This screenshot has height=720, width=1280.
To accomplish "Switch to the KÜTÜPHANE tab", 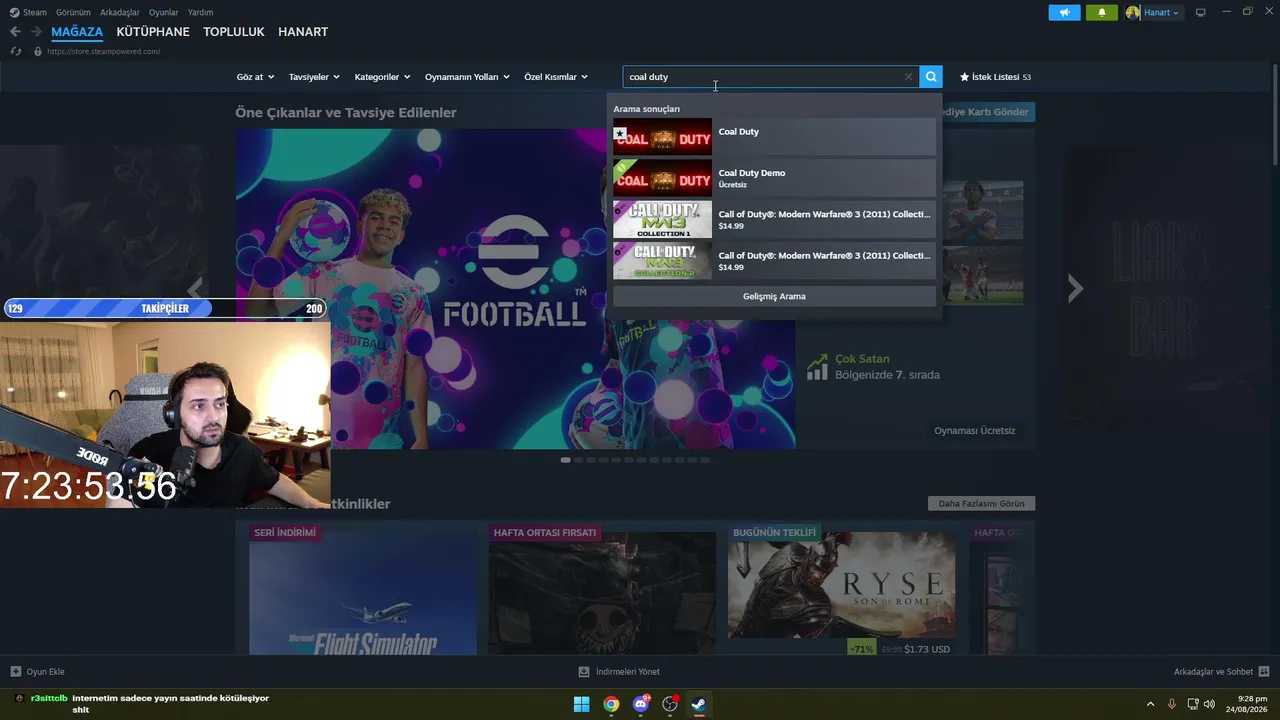I will 153,32.
